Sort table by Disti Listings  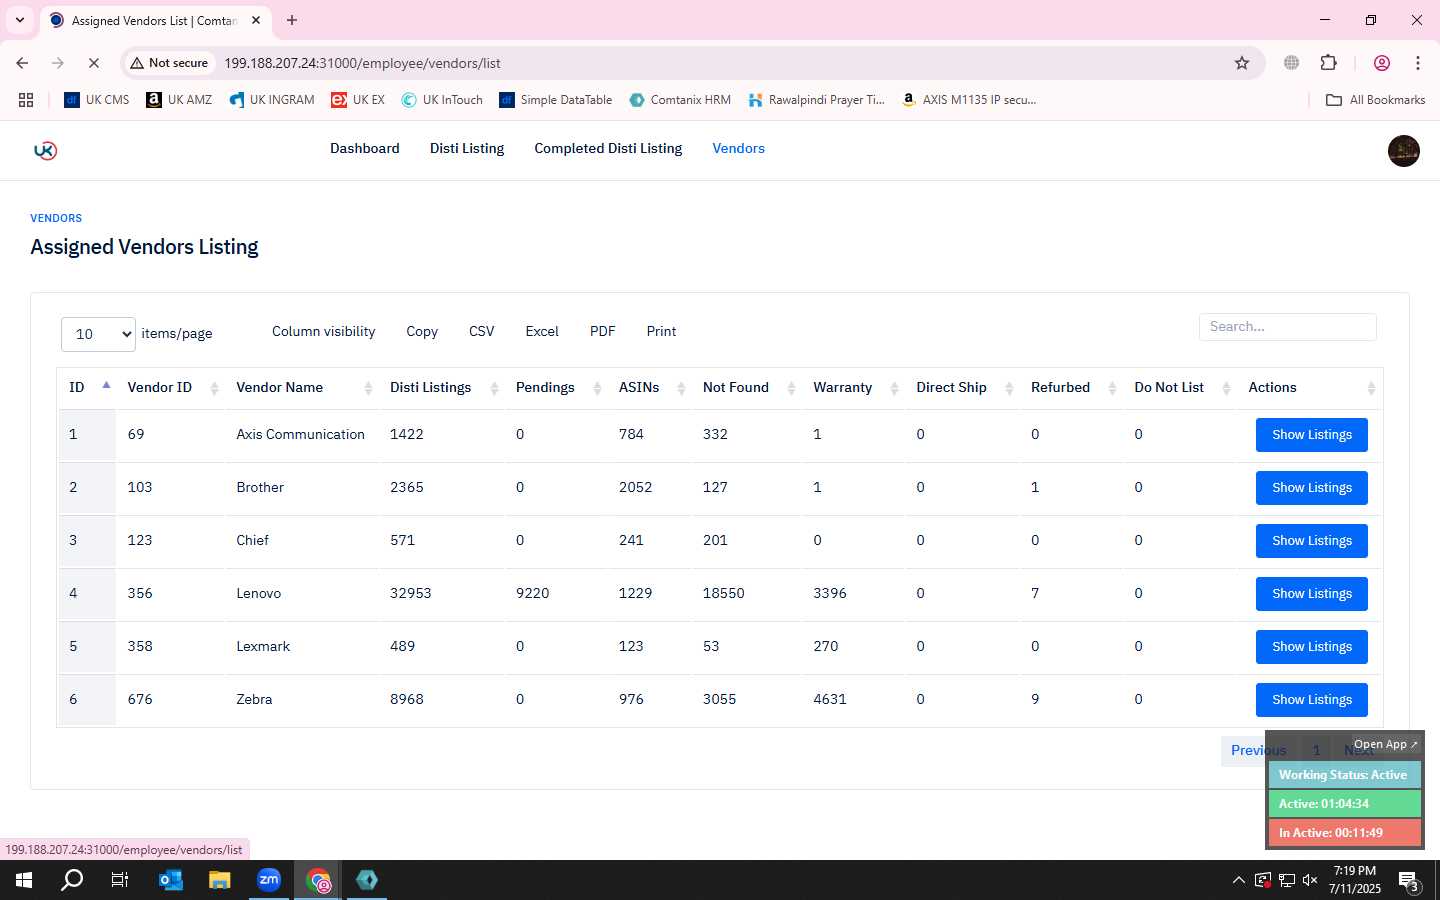point(443,387)
